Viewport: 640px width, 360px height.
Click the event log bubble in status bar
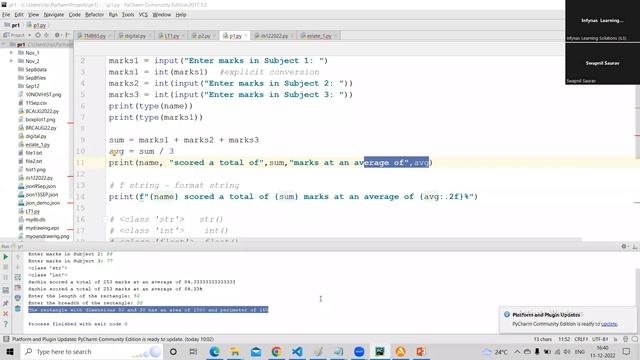[x=634, y=339]
